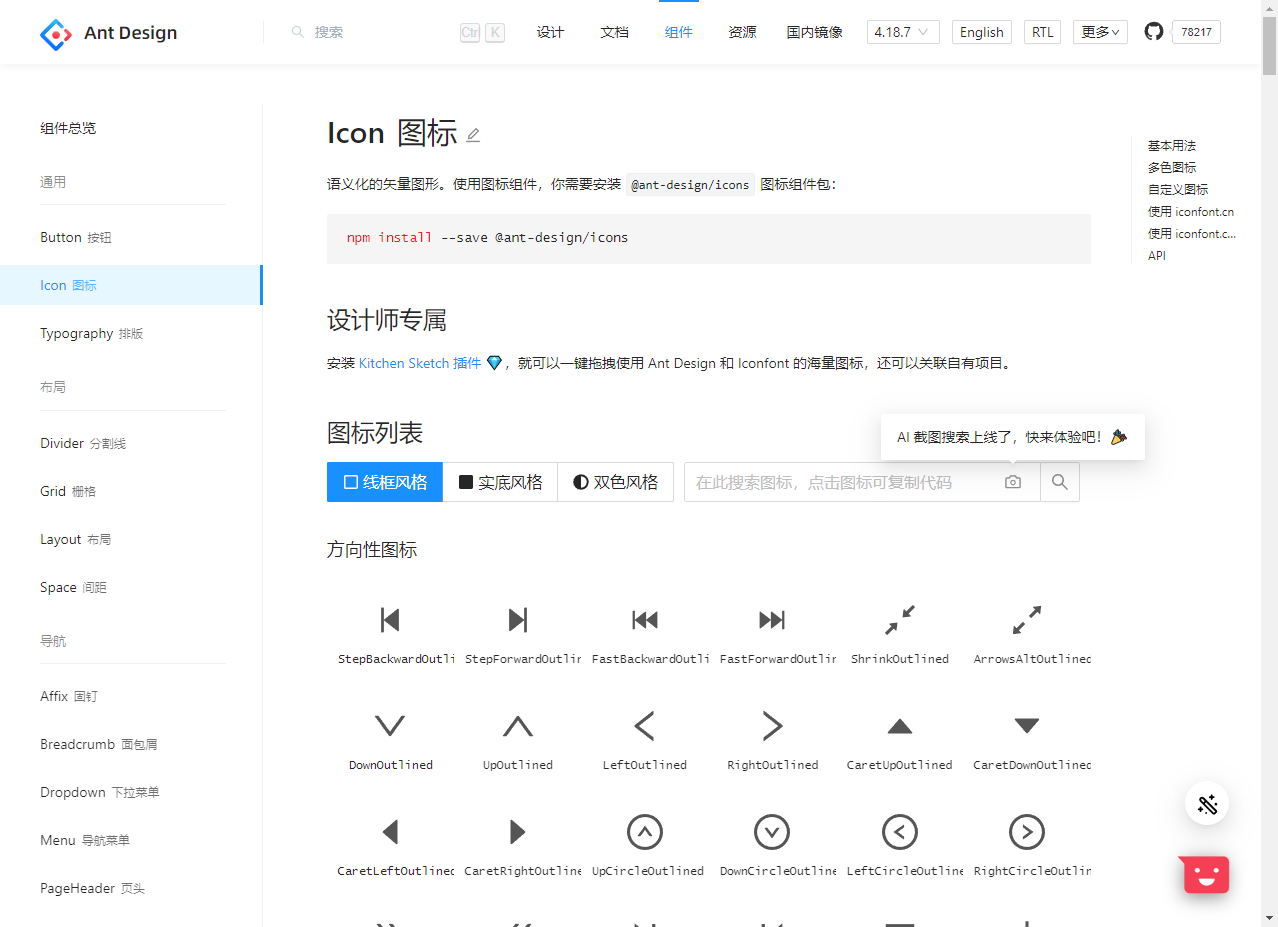Click the UpCircleOutlined icon
The height and width of the screenshot is (927, 1278).
click(x=645, y=832)
